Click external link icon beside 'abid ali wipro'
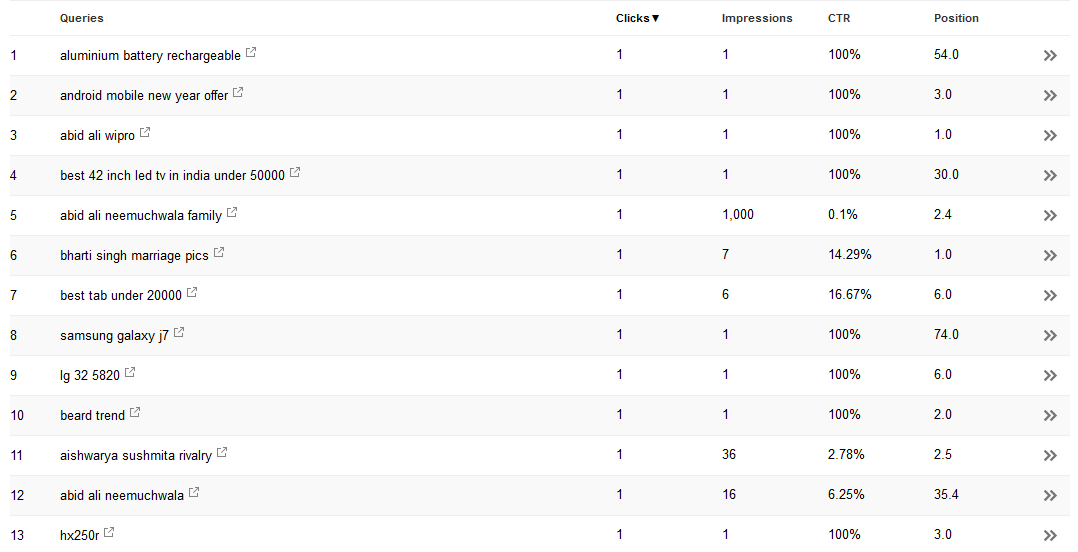The height and width of the screenshot is (552, 1078). 145,133
